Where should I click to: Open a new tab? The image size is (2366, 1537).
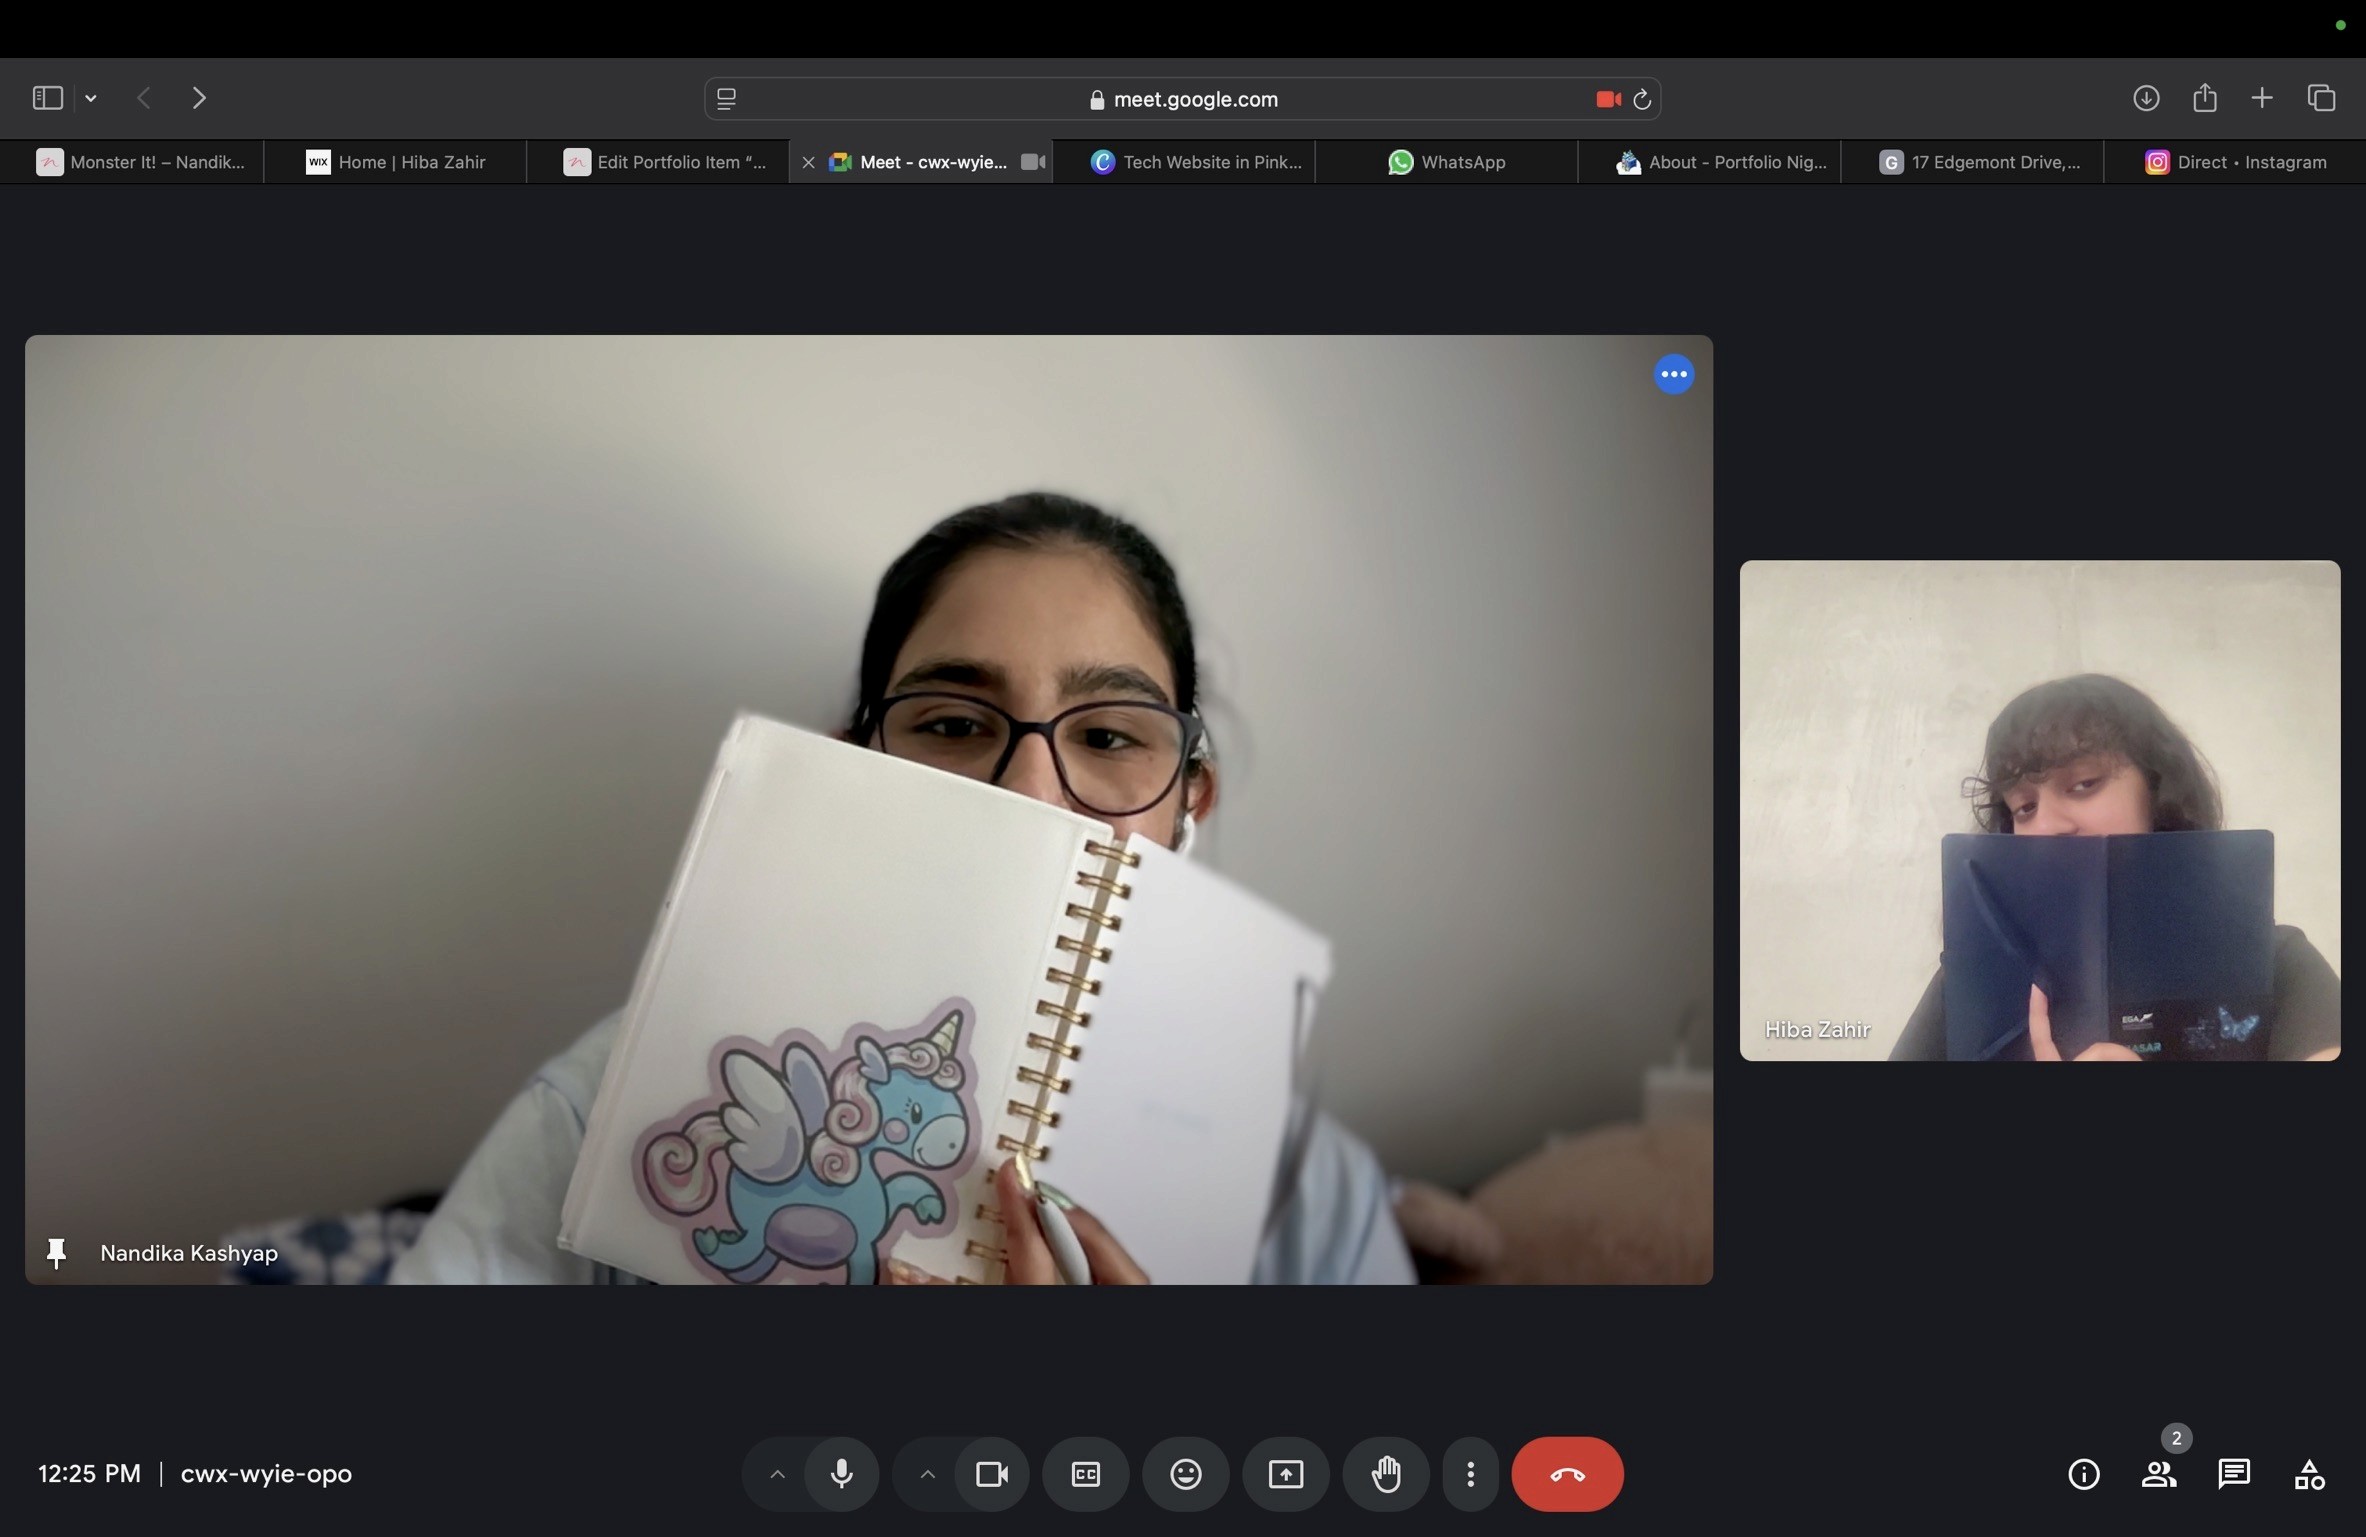pyautogui.click(x=2262, y=98)
